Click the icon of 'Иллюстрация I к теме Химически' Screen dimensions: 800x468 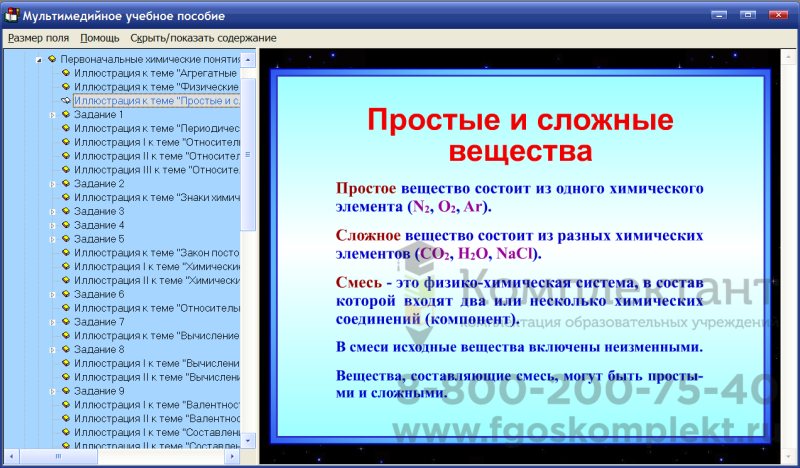(x=66, y=266)
